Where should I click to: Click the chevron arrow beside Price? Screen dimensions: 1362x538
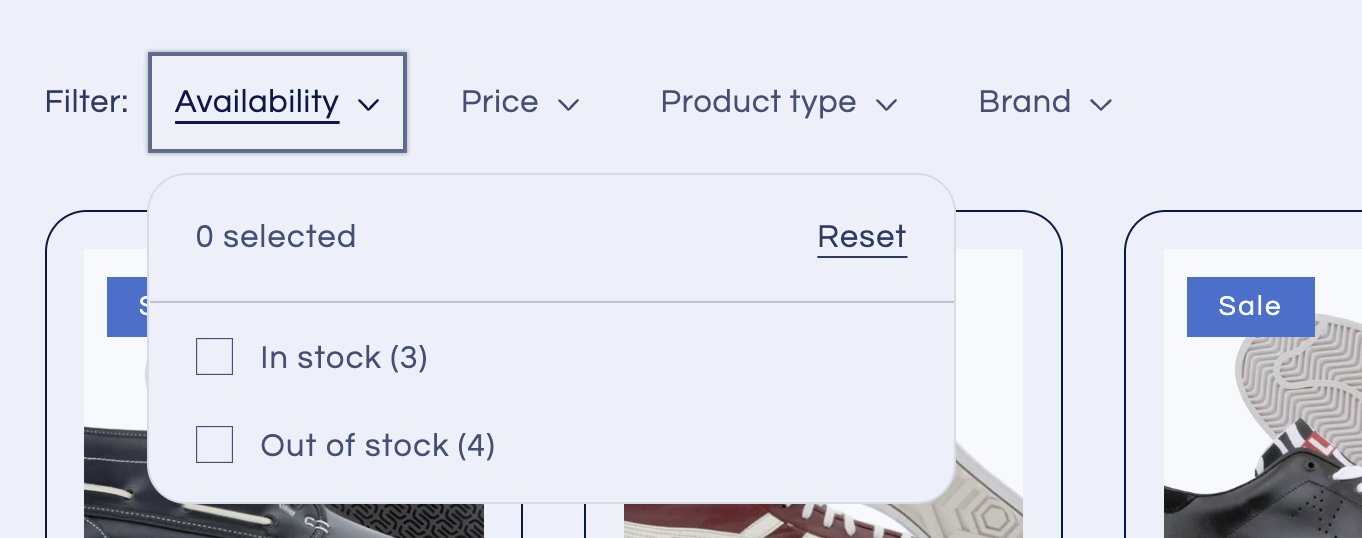569,104
